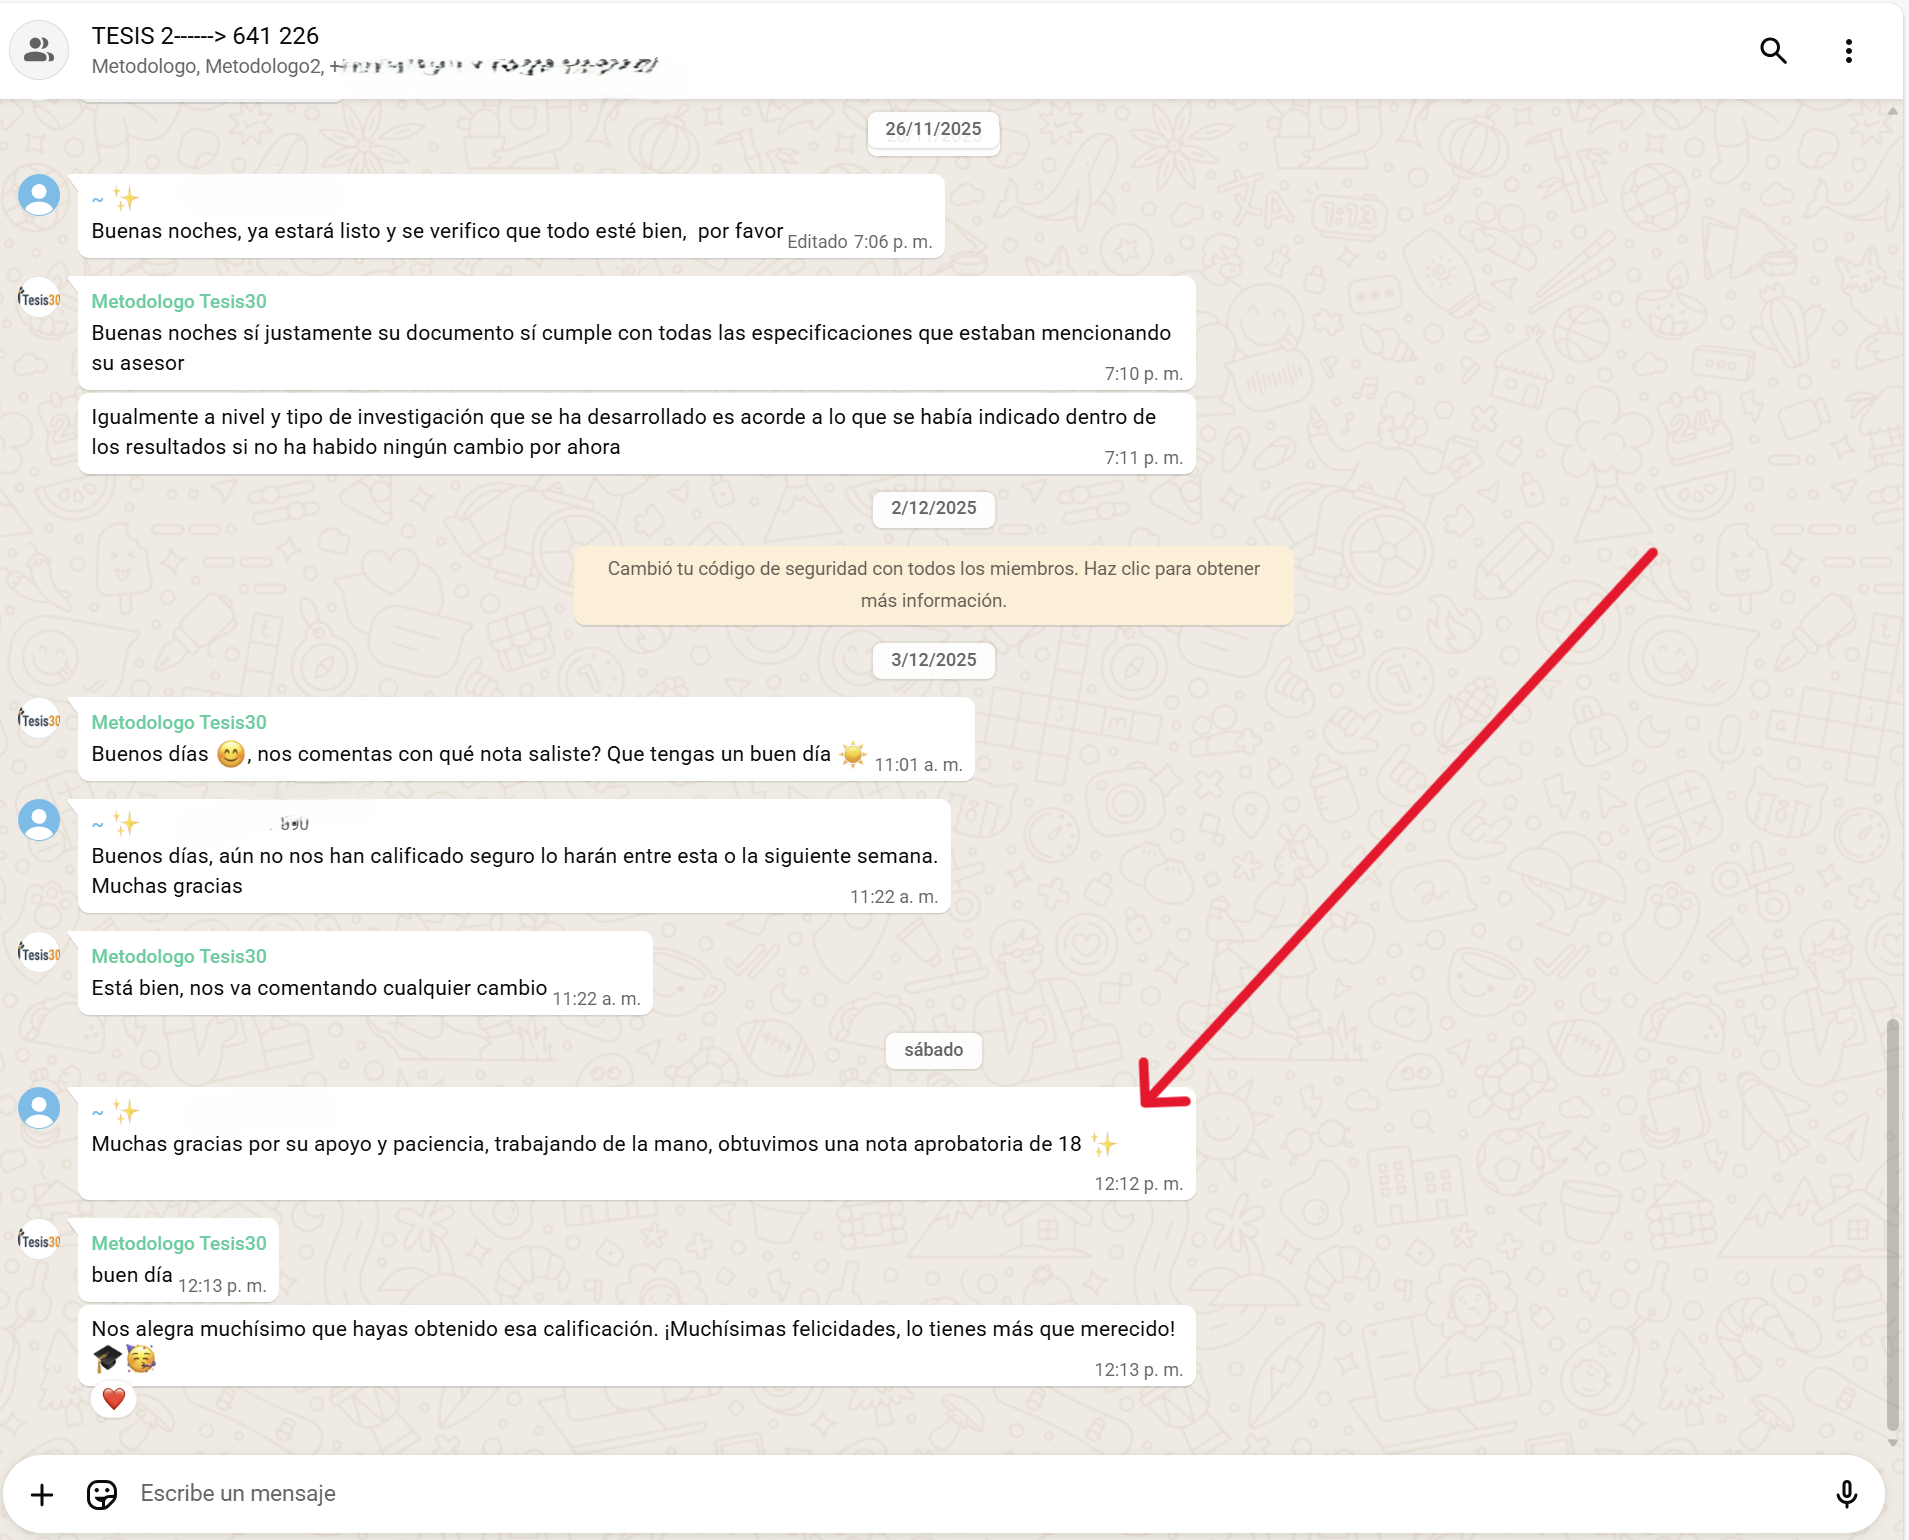Click 'Metodologo Tesis30' name above 'Buenas noches sí justamente'

[179, 301]
